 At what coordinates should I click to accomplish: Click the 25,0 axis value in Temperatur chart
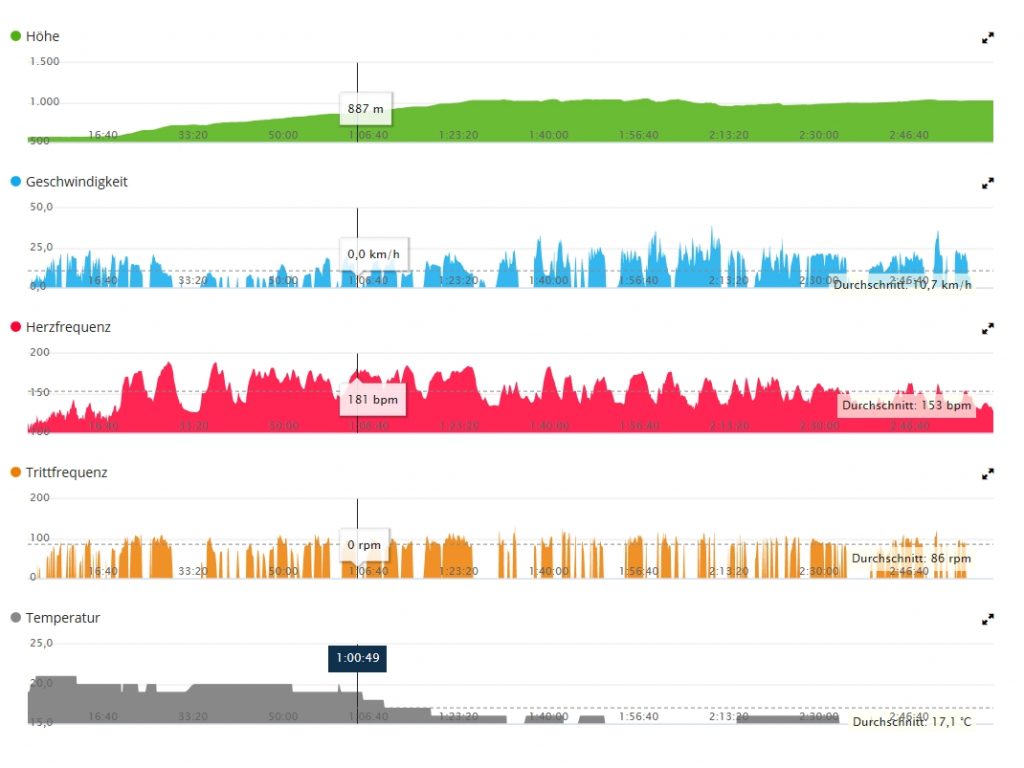tap(41, 643)
